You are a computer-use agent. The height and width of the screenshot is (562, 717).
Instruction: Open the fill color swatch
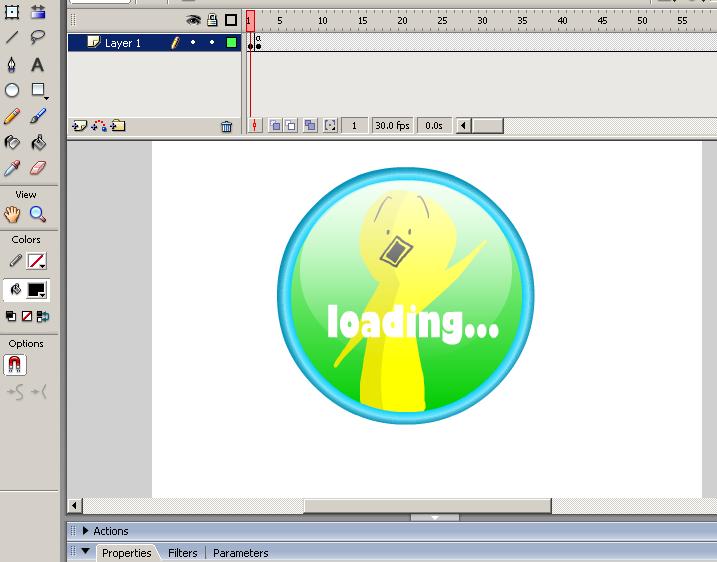click(37, 290)
